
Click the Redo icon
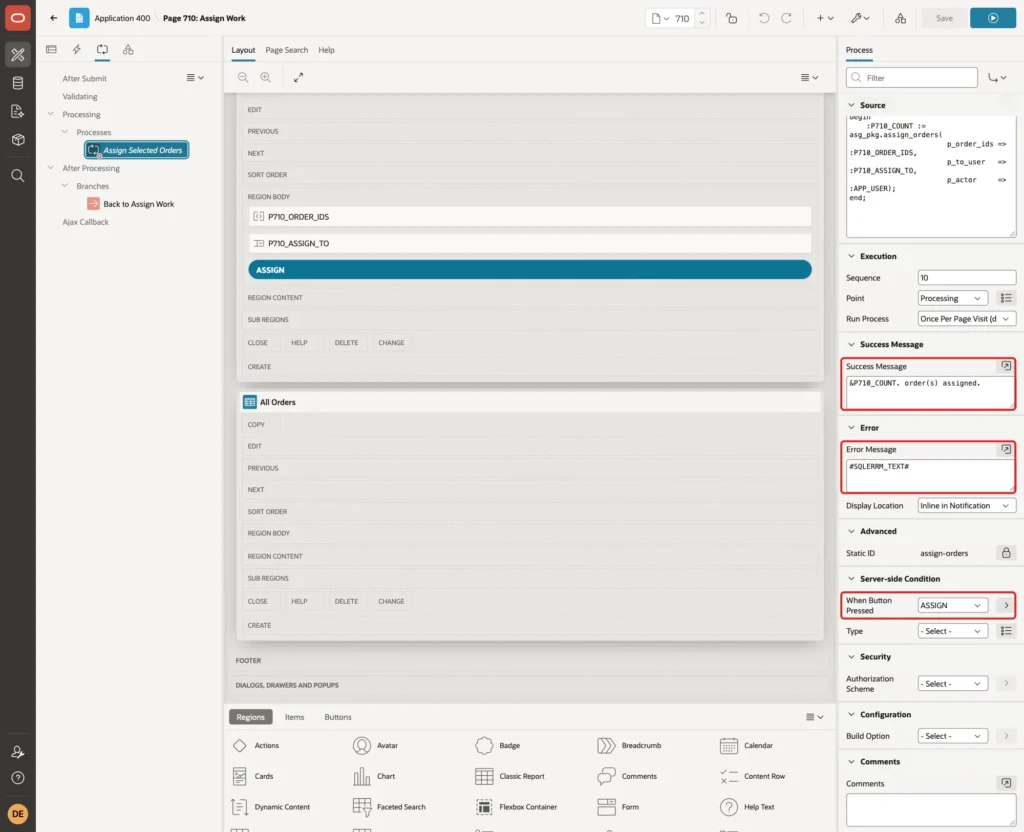786,18
